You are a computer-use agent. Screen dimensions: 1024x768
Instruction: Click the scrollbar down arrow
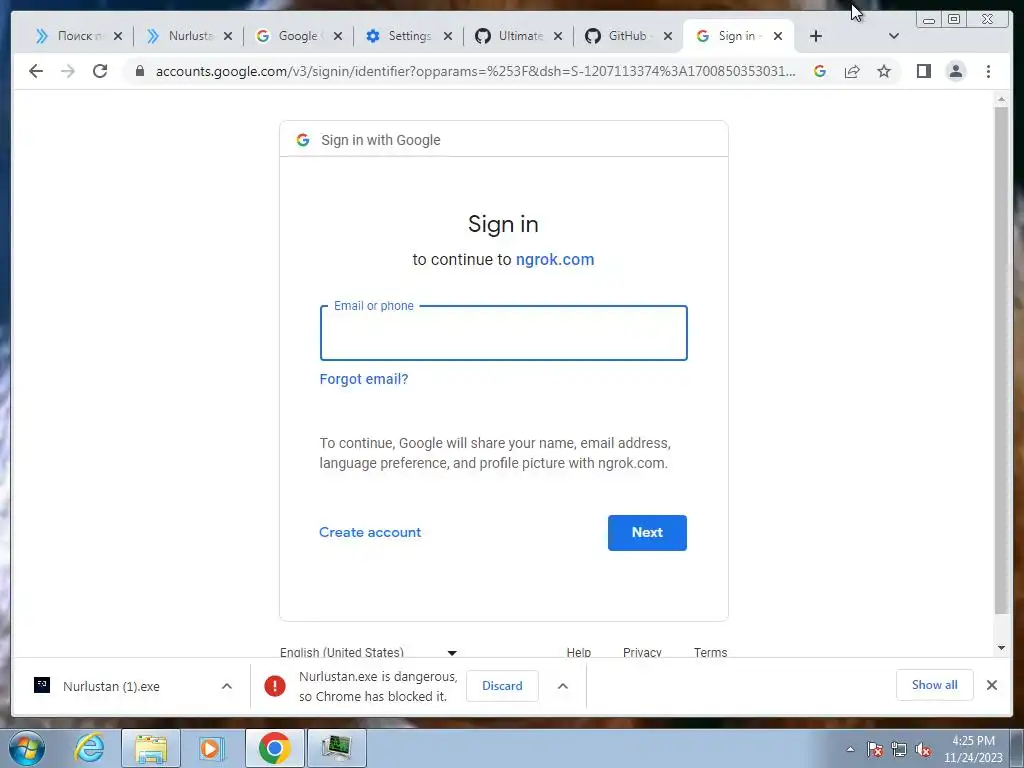coord(1001,648)
